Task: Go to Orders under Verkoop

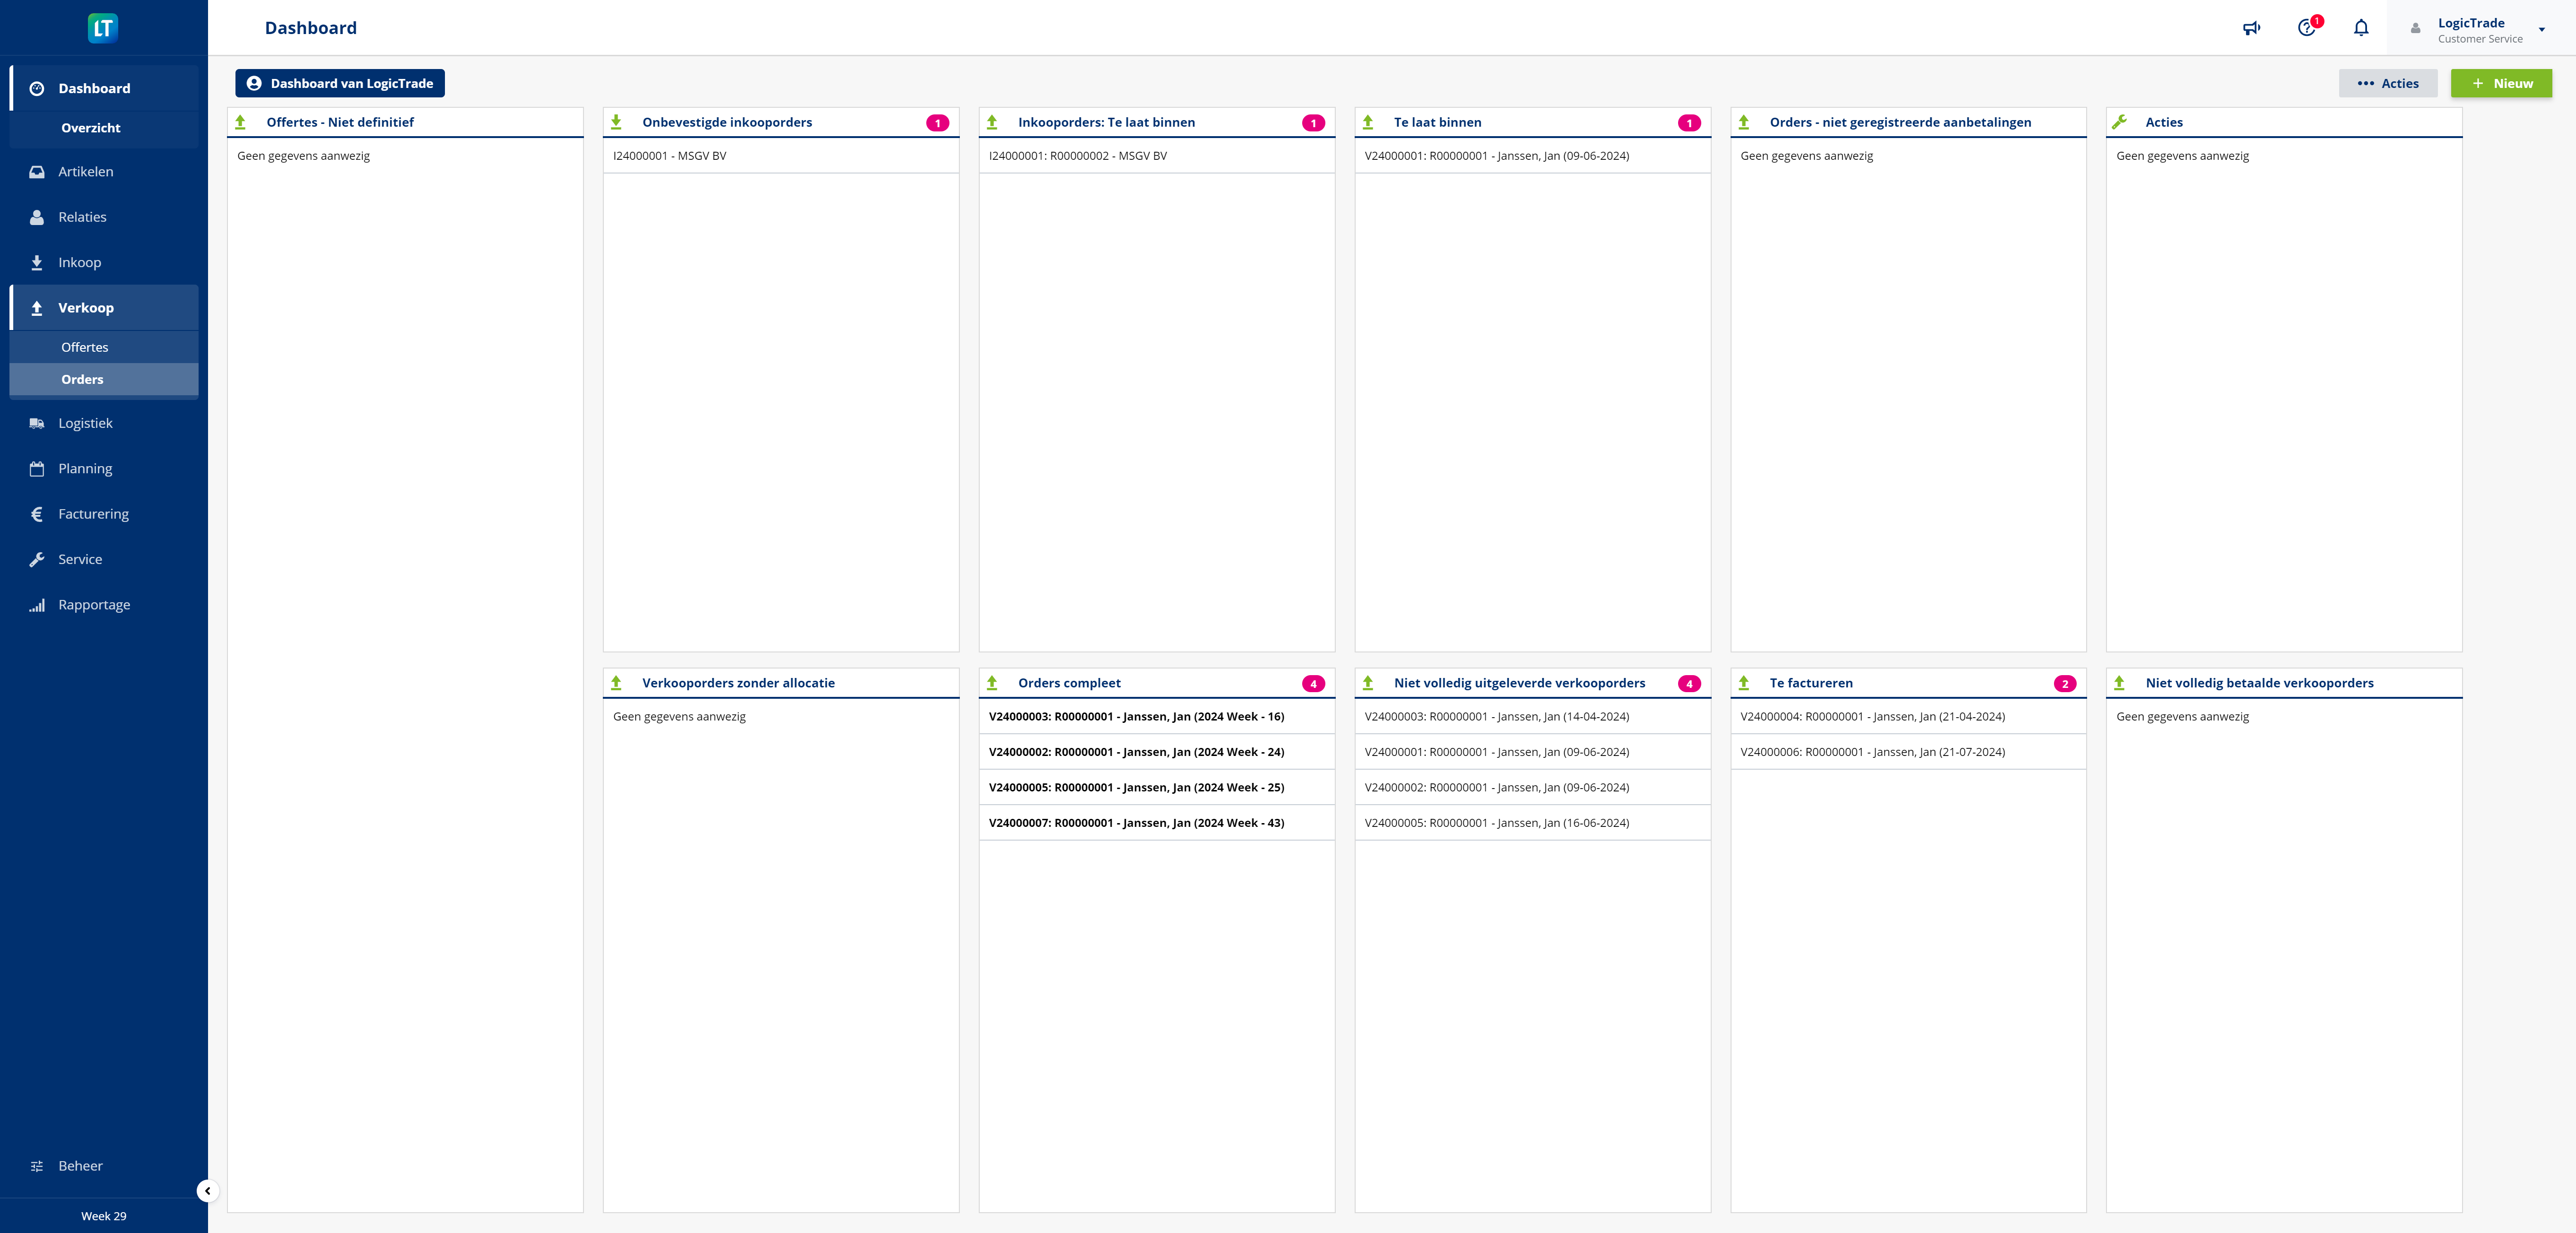Action: pyautogui.click(x=104, y=379)
